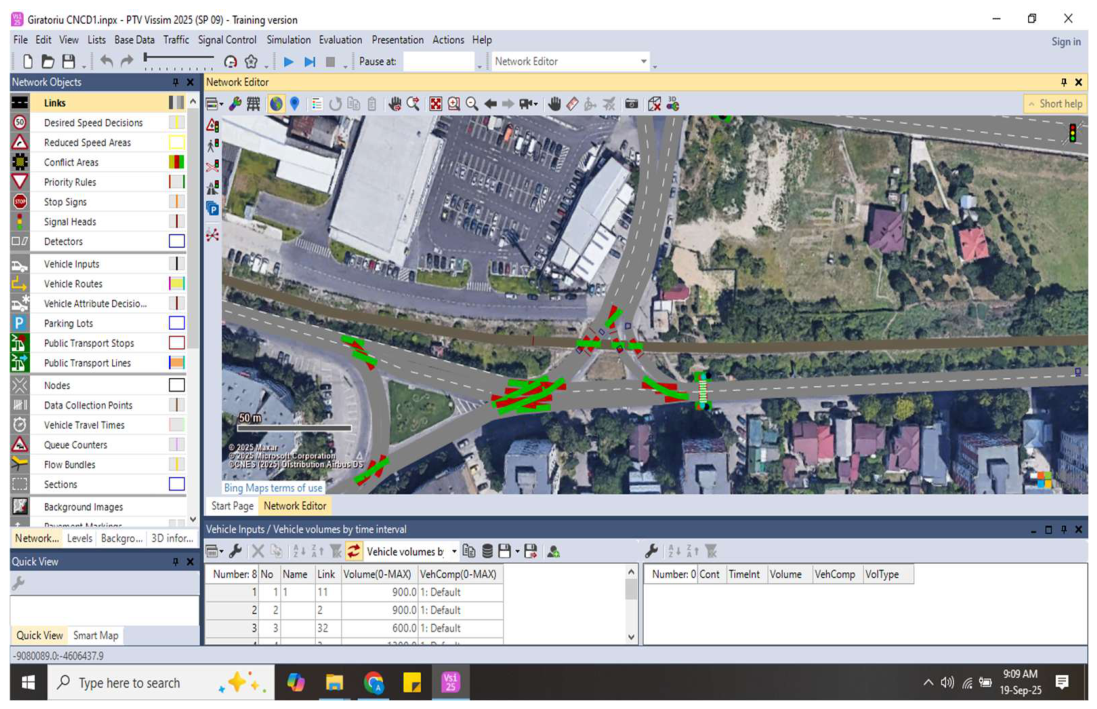Expand the Short help panel
Viewport: 1097px width, 709px height.
pos(1055,104)
